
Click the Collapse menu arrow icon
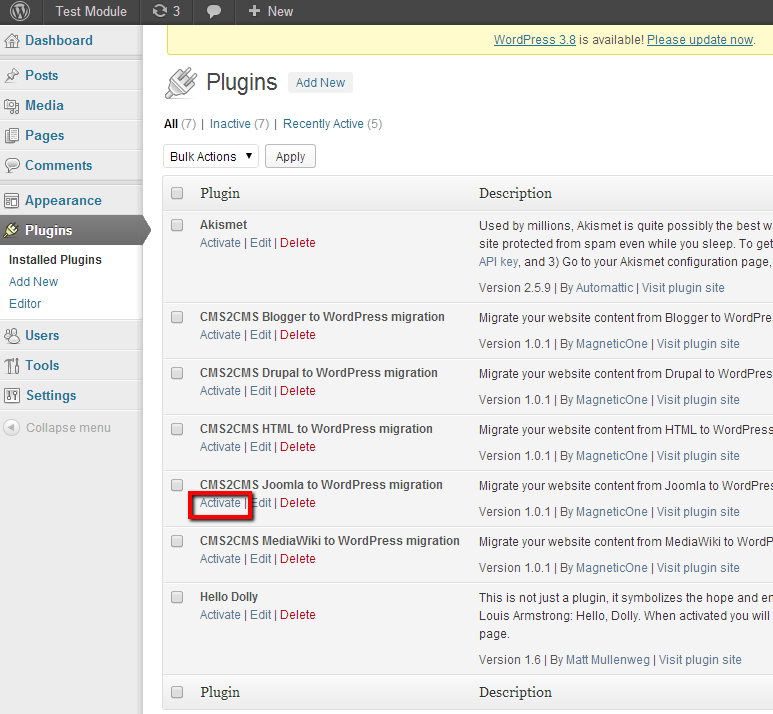click(12, 427)
